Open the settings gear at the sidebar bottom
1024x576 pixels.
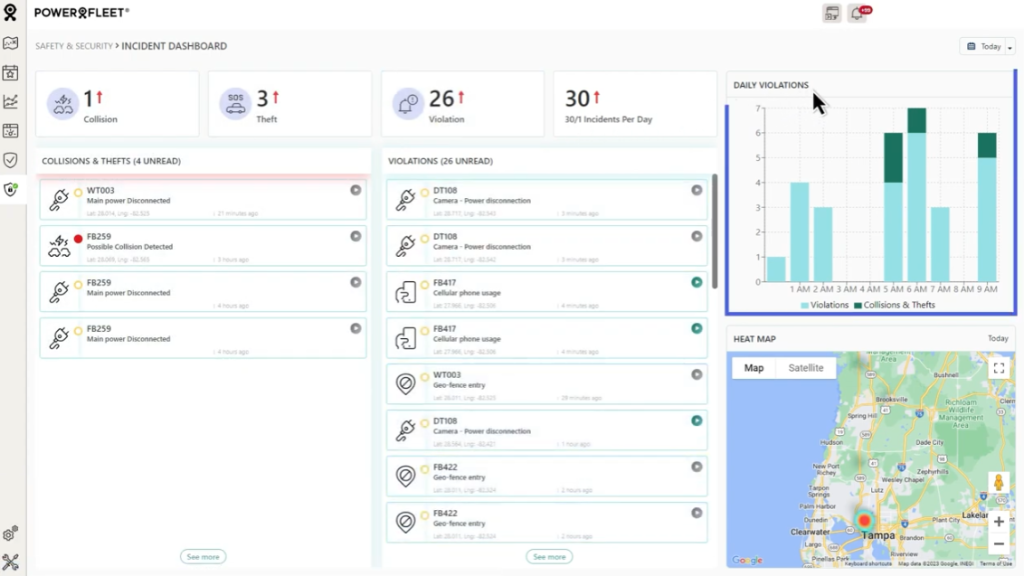coord(13,533)
